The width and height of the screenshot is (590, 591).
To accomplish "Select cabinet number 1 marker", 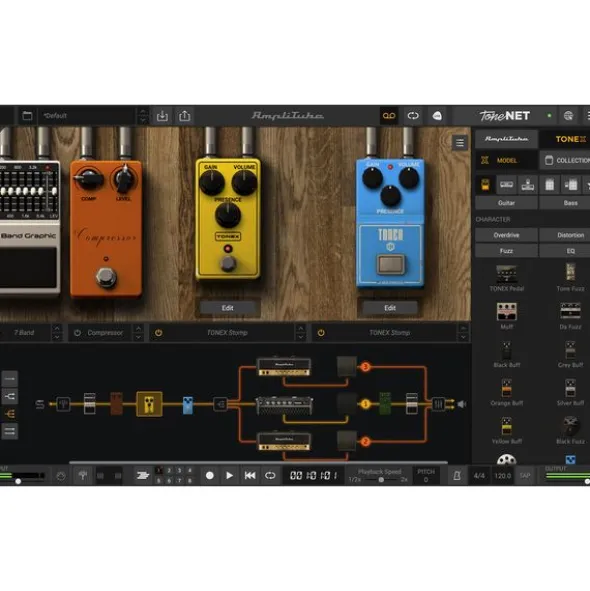I will 365,404.
